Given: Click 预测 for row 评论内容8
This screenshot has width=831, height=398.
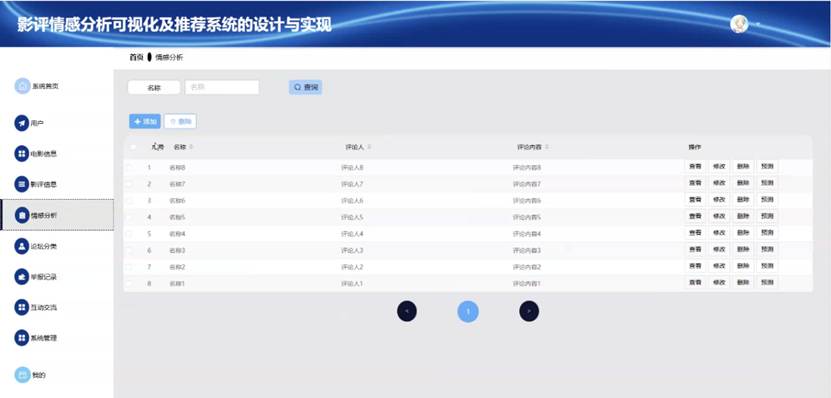Looking at the screenshot, I should click(767, 166).
